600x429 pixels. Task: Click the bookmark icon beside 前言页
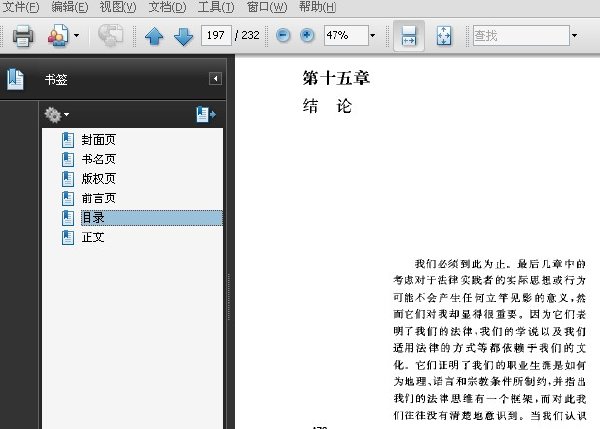coord(68,198)
